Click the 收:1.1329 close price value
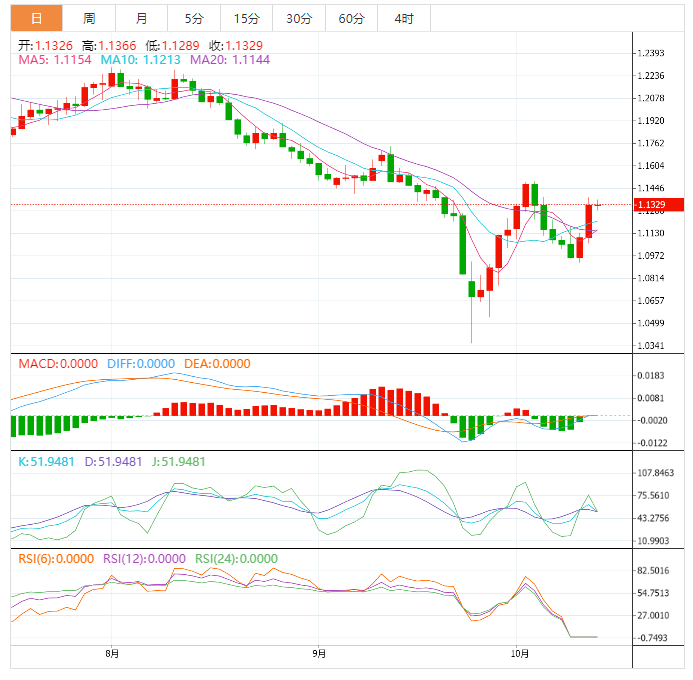Viewport: 693px width, 680px height. [236, 46]
